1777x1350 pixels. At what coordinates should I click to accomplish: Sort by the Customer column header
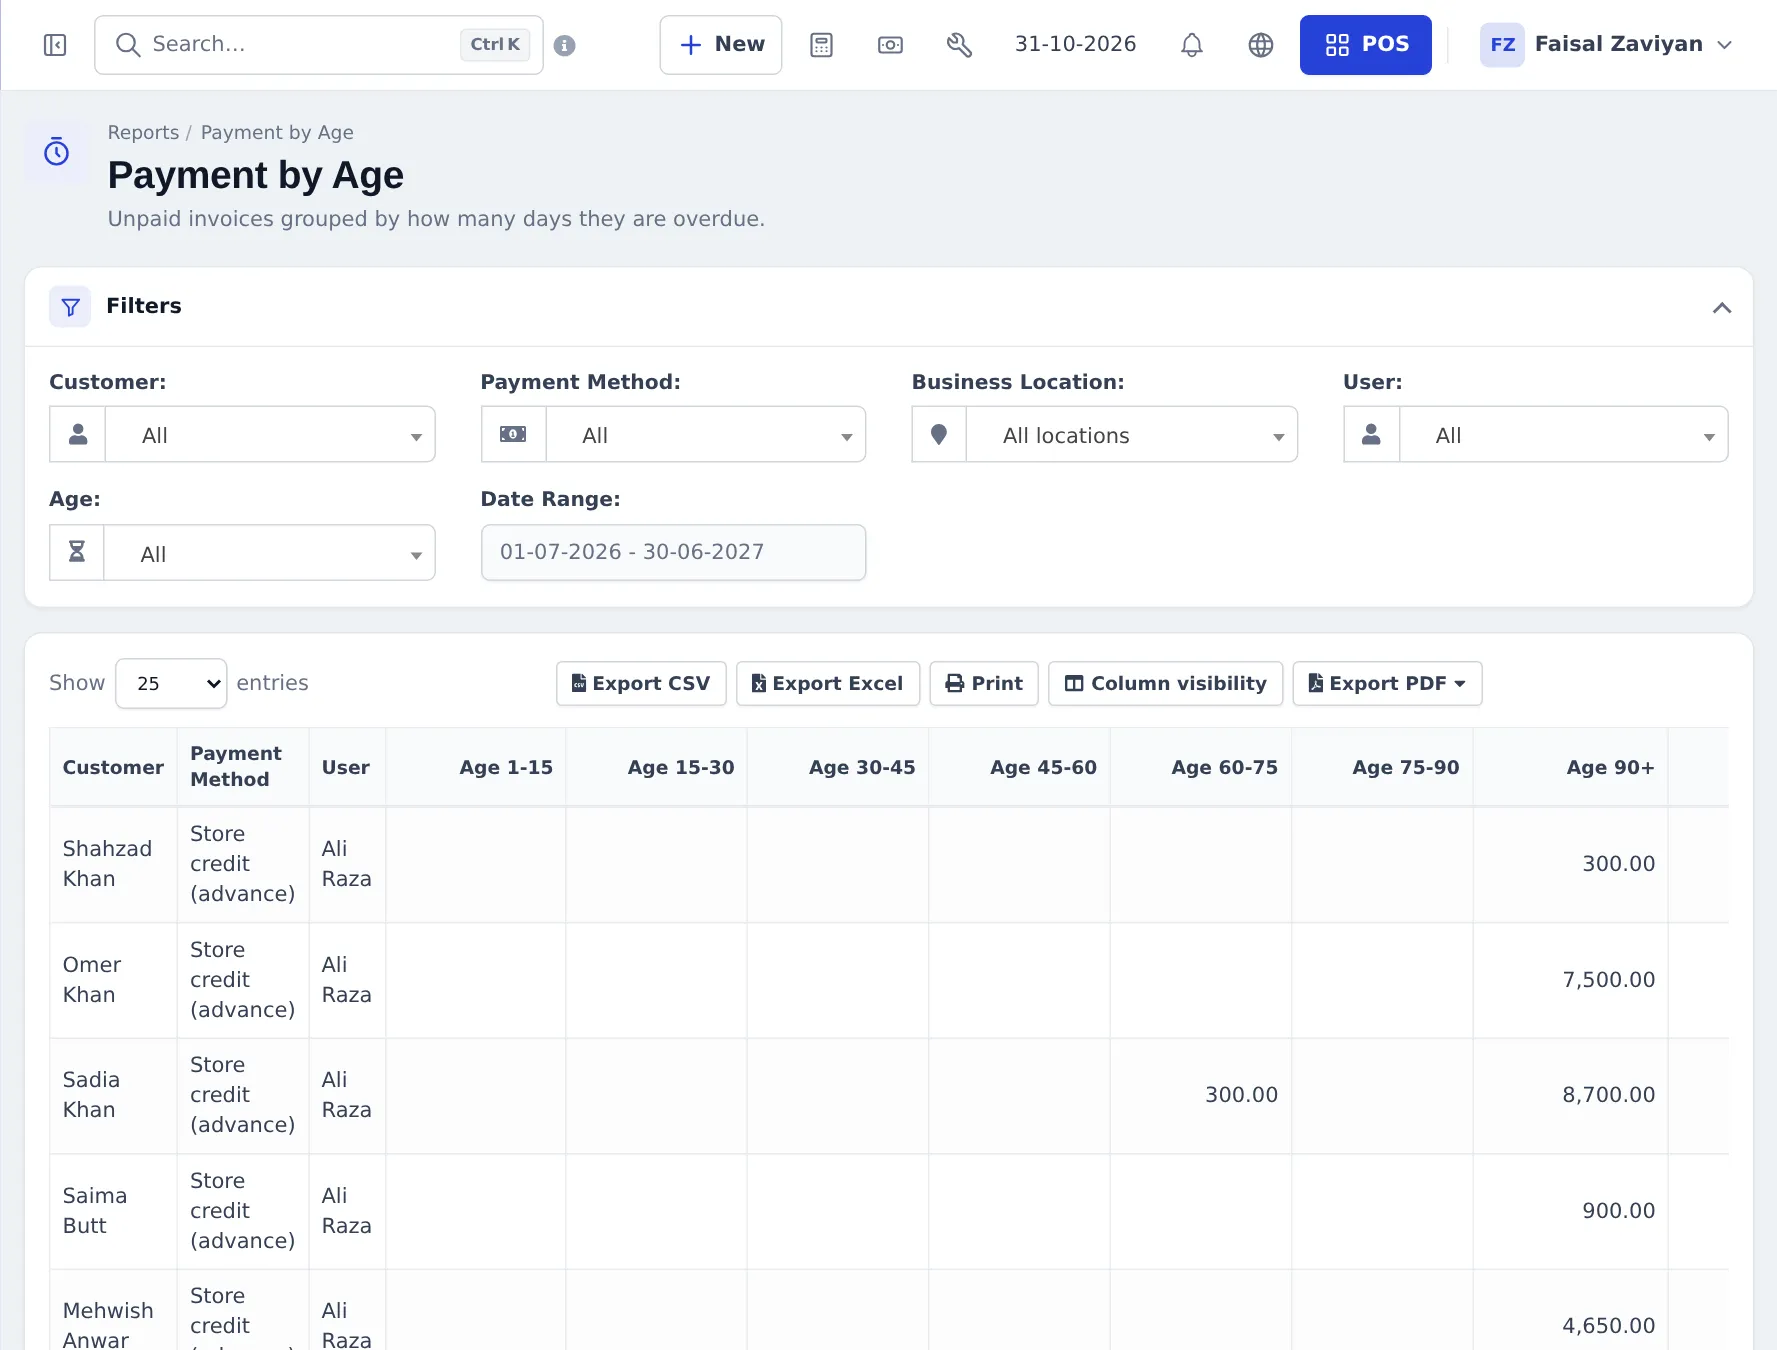click(113, 767)
